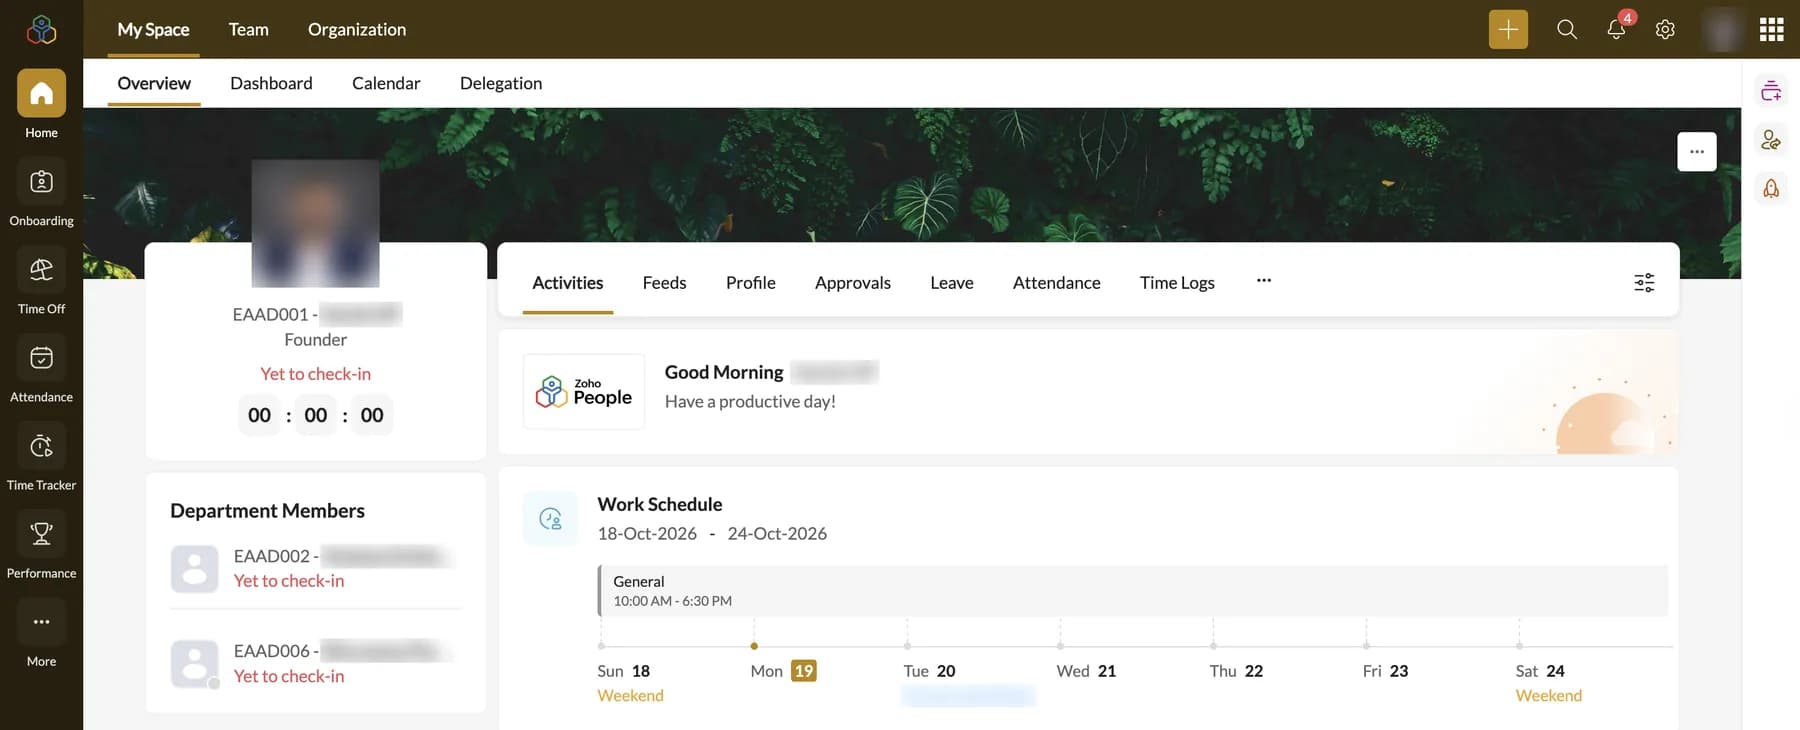This screenshot has height=730, width=1800.
Task: Open Attendance in the left sidebar
Action: click(41, 357)
